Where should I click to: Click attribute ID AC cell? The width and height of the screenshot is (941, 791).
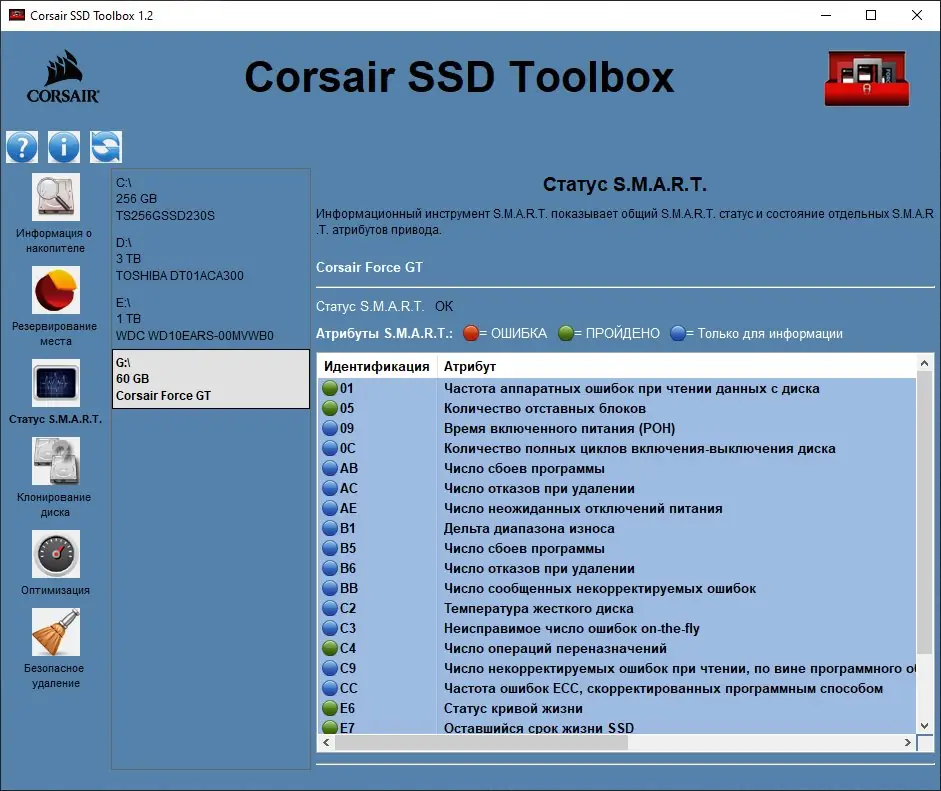[x=377, y=488]
